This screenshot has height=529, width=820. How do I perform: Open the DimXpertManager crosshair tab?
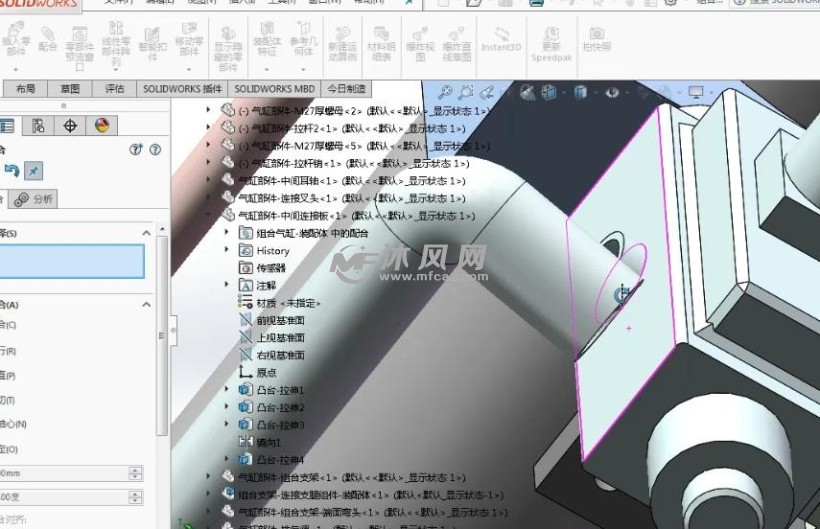70,126
